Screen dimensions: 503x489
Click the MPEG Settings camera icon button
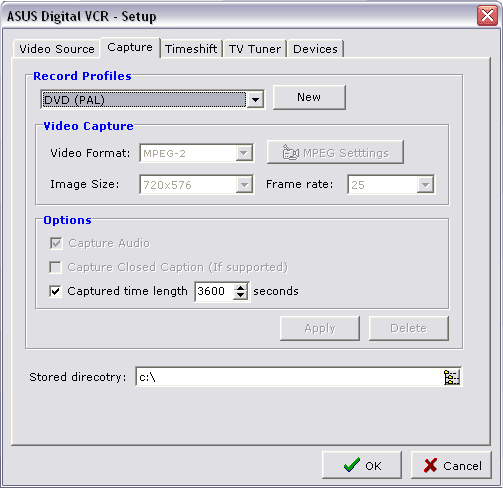pos(335,153)
